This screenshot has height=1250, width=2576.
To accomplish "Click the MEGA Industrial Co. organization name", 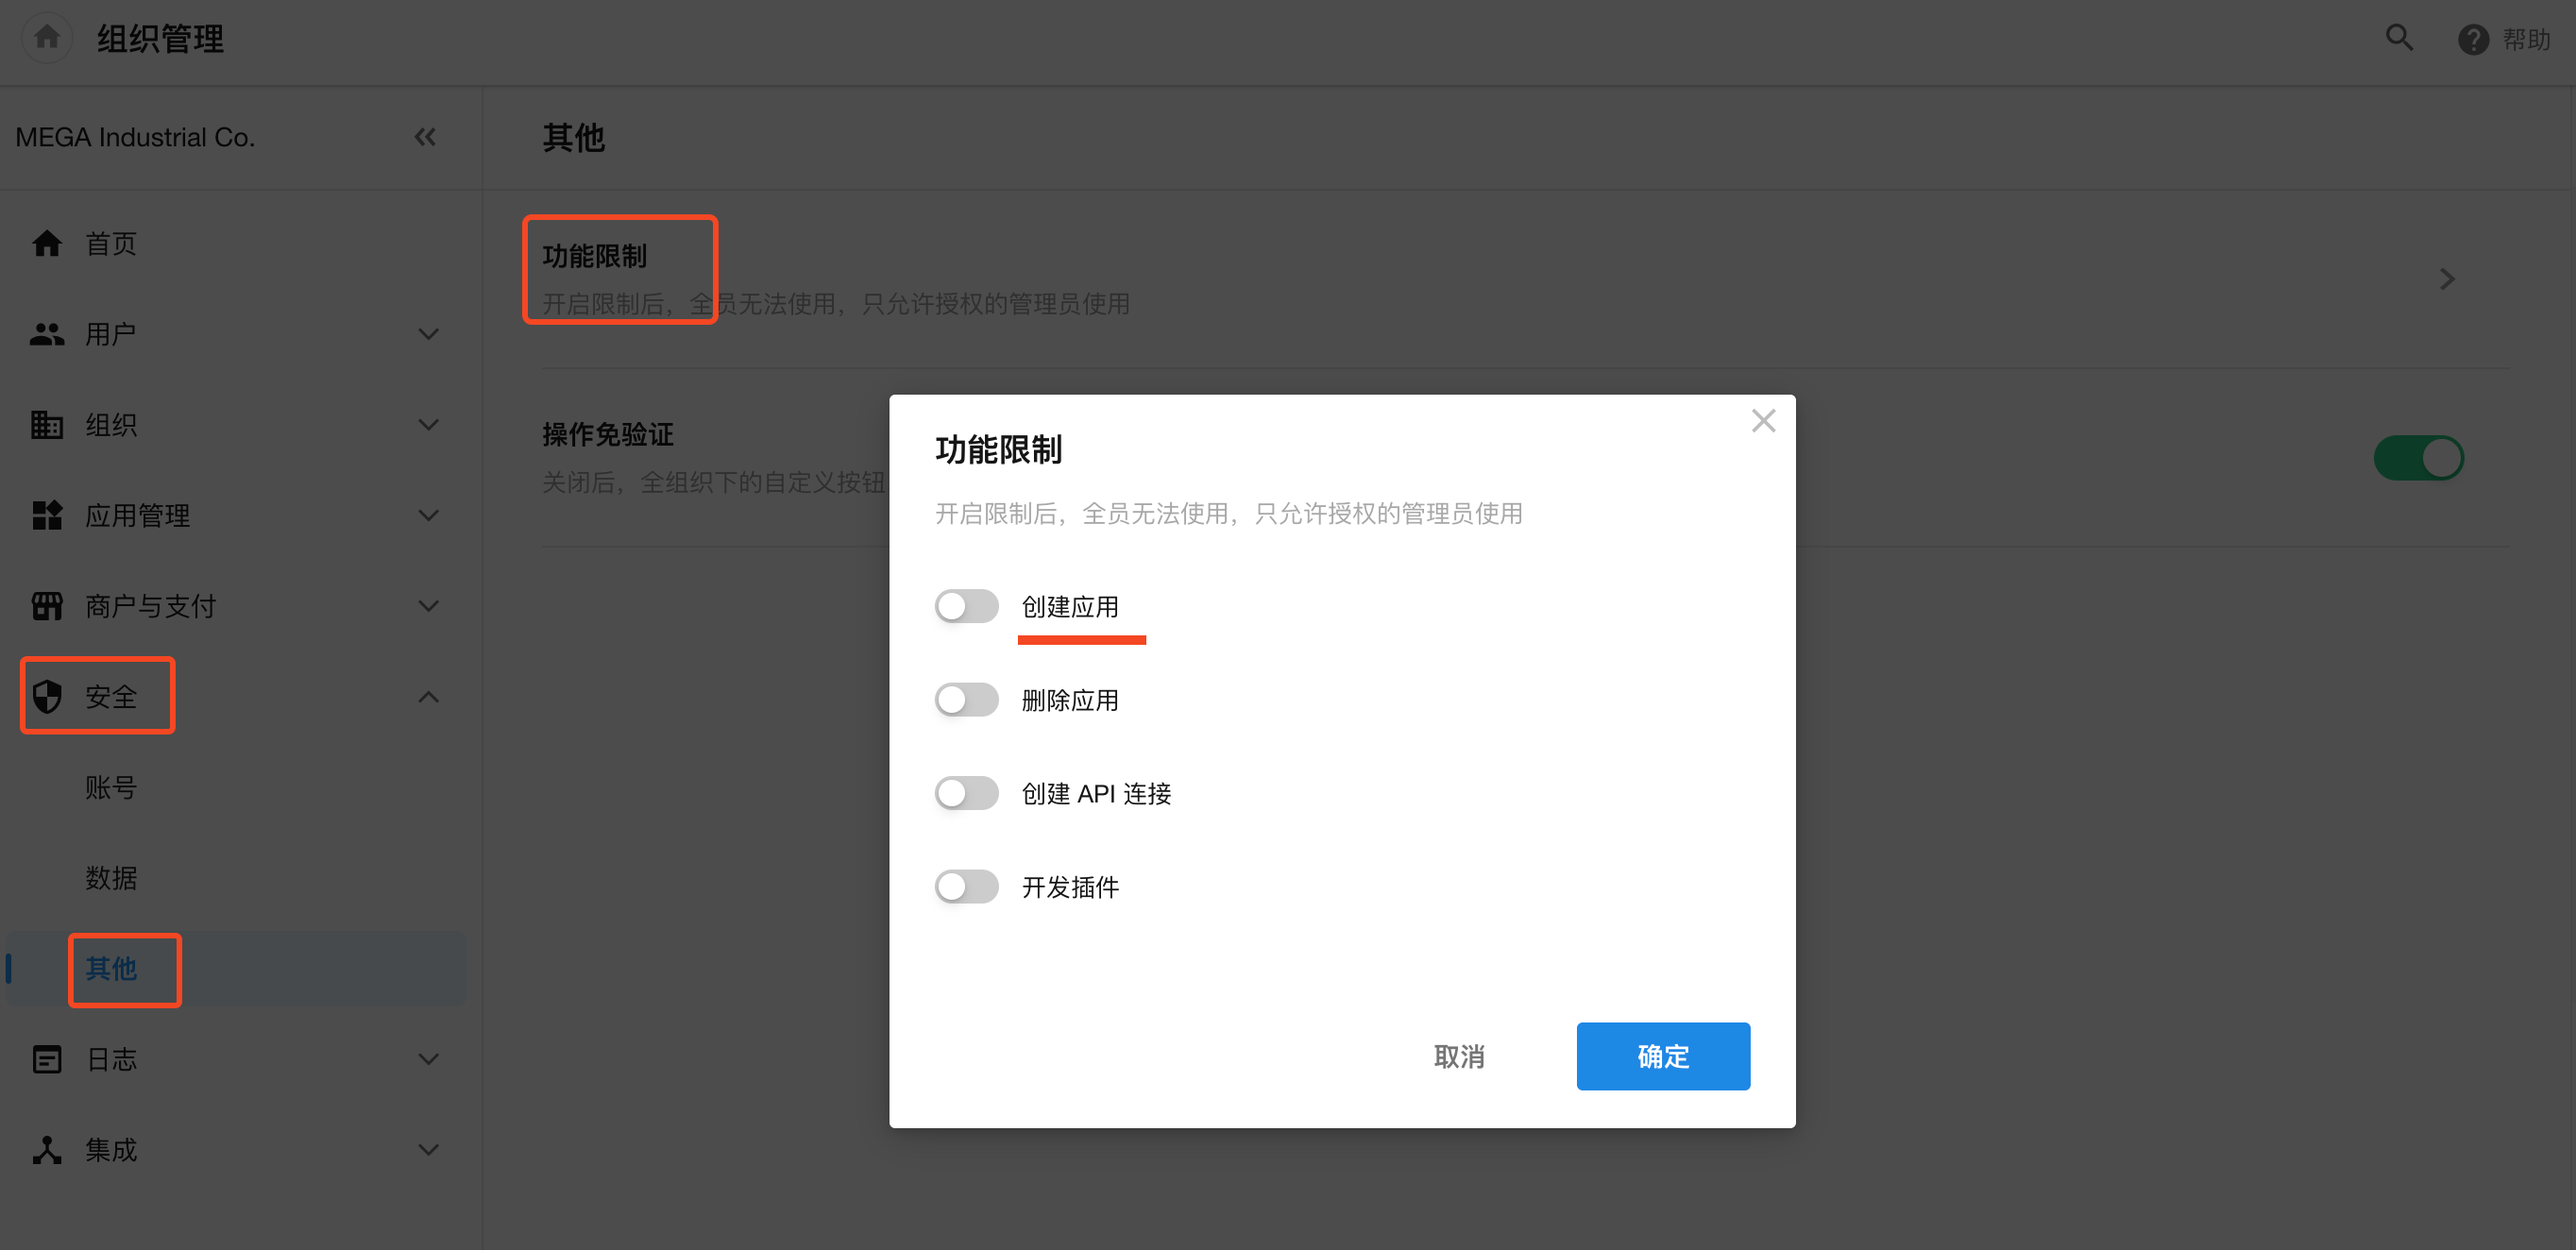I will click(x=135, y=137).
